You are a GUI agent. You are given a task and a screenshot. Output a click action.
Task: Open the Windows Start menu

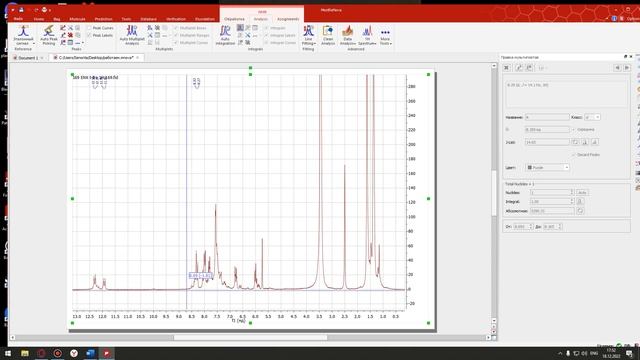(x=8, y=353)
